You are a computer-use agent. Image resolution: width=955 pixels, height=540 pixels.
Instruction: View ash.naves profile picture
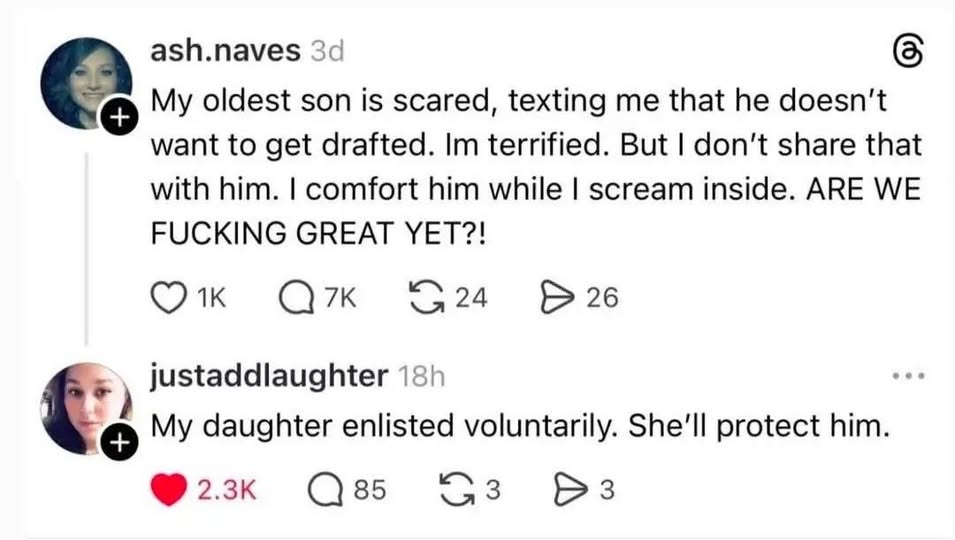85,83
